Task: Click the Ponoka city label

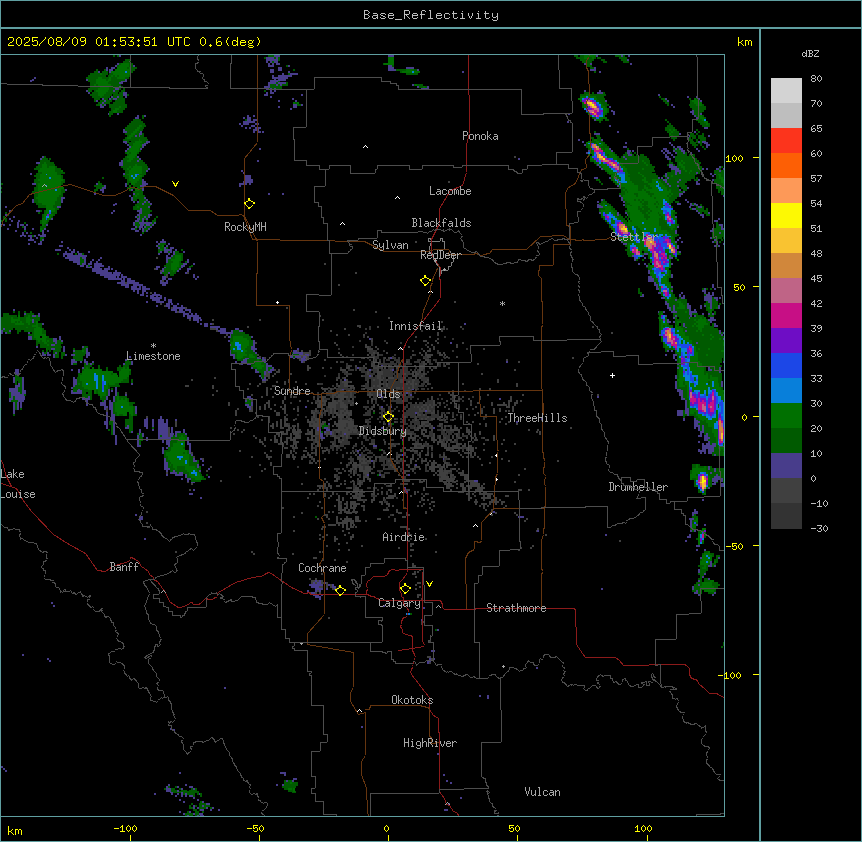Action: [x=480, y=136]
